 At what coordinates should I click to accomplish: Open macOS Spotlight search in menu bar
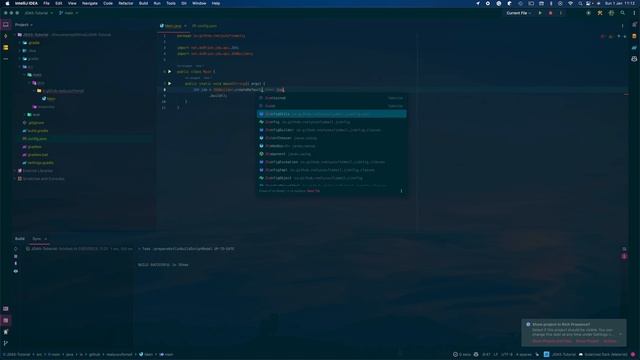pos(580,3)
